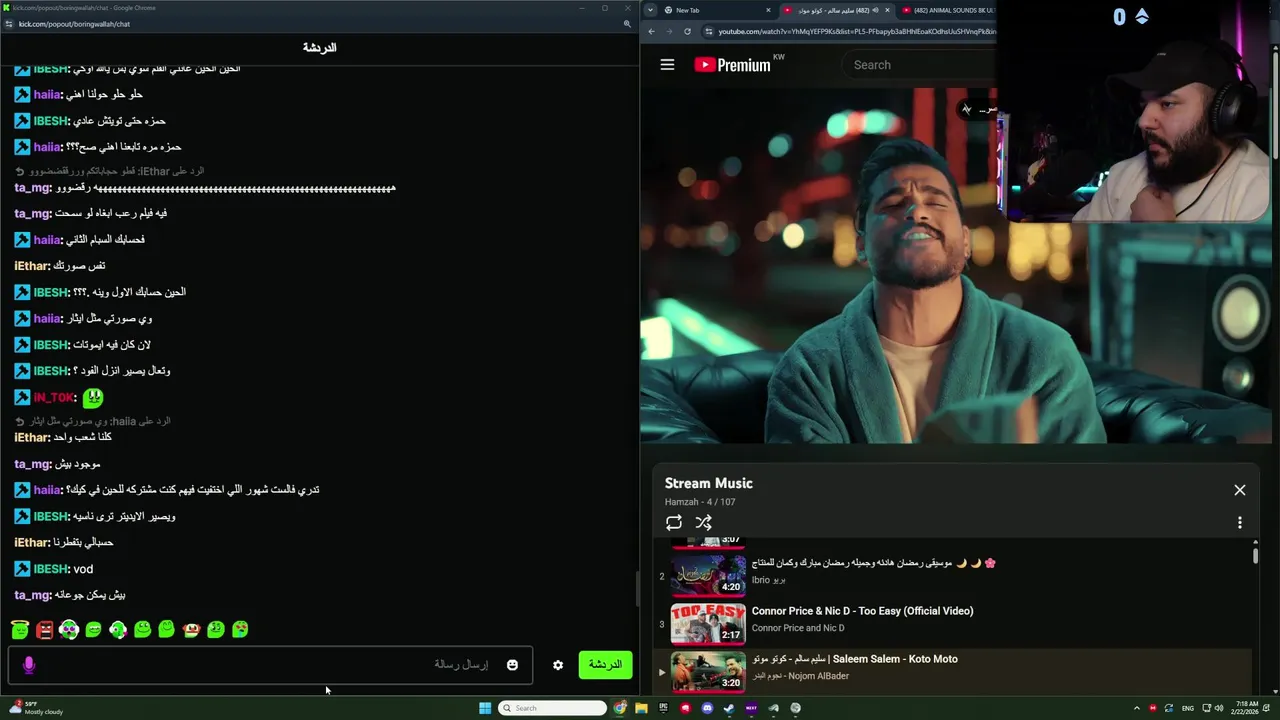Screen dimensions: 1280x720
Task: Open Discord from the taskbar
Action: click(x=707, y=708)
